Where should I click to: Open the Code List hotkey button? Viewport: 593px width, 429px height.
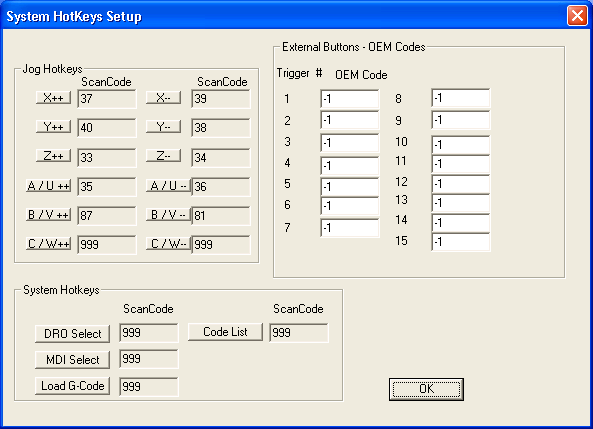225,332
